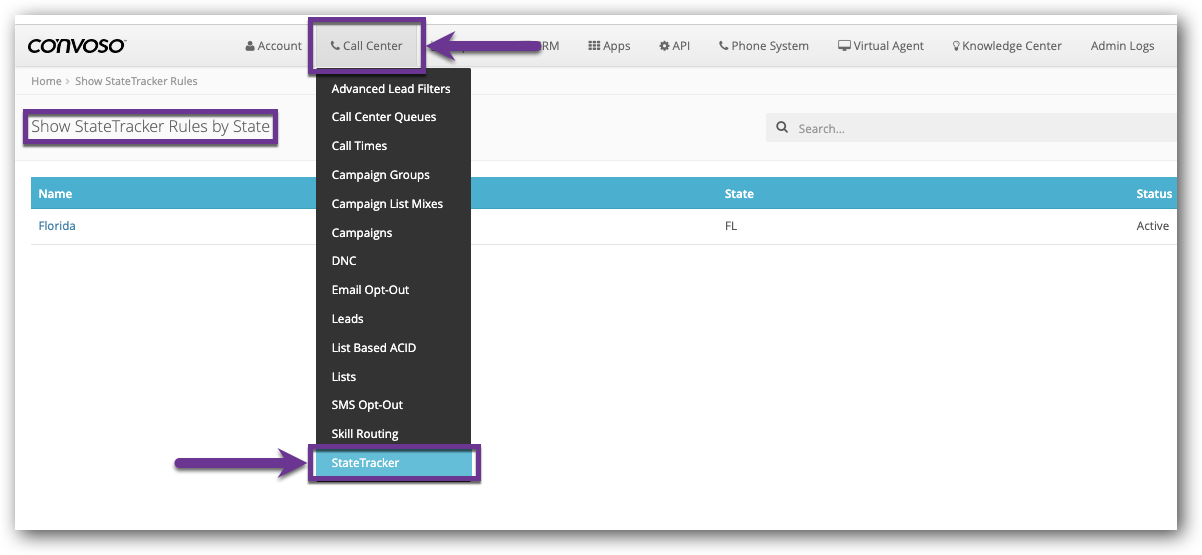Open the Apps grid menu

coord(609,46)
